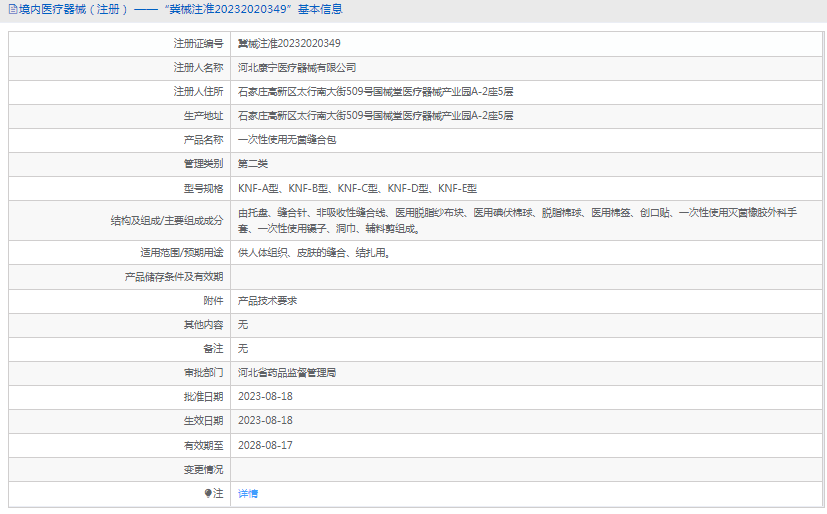Select approval date 2023-08-18 in 批准日期 row
The height and width of the screenshot is (514, 827).
265,396
